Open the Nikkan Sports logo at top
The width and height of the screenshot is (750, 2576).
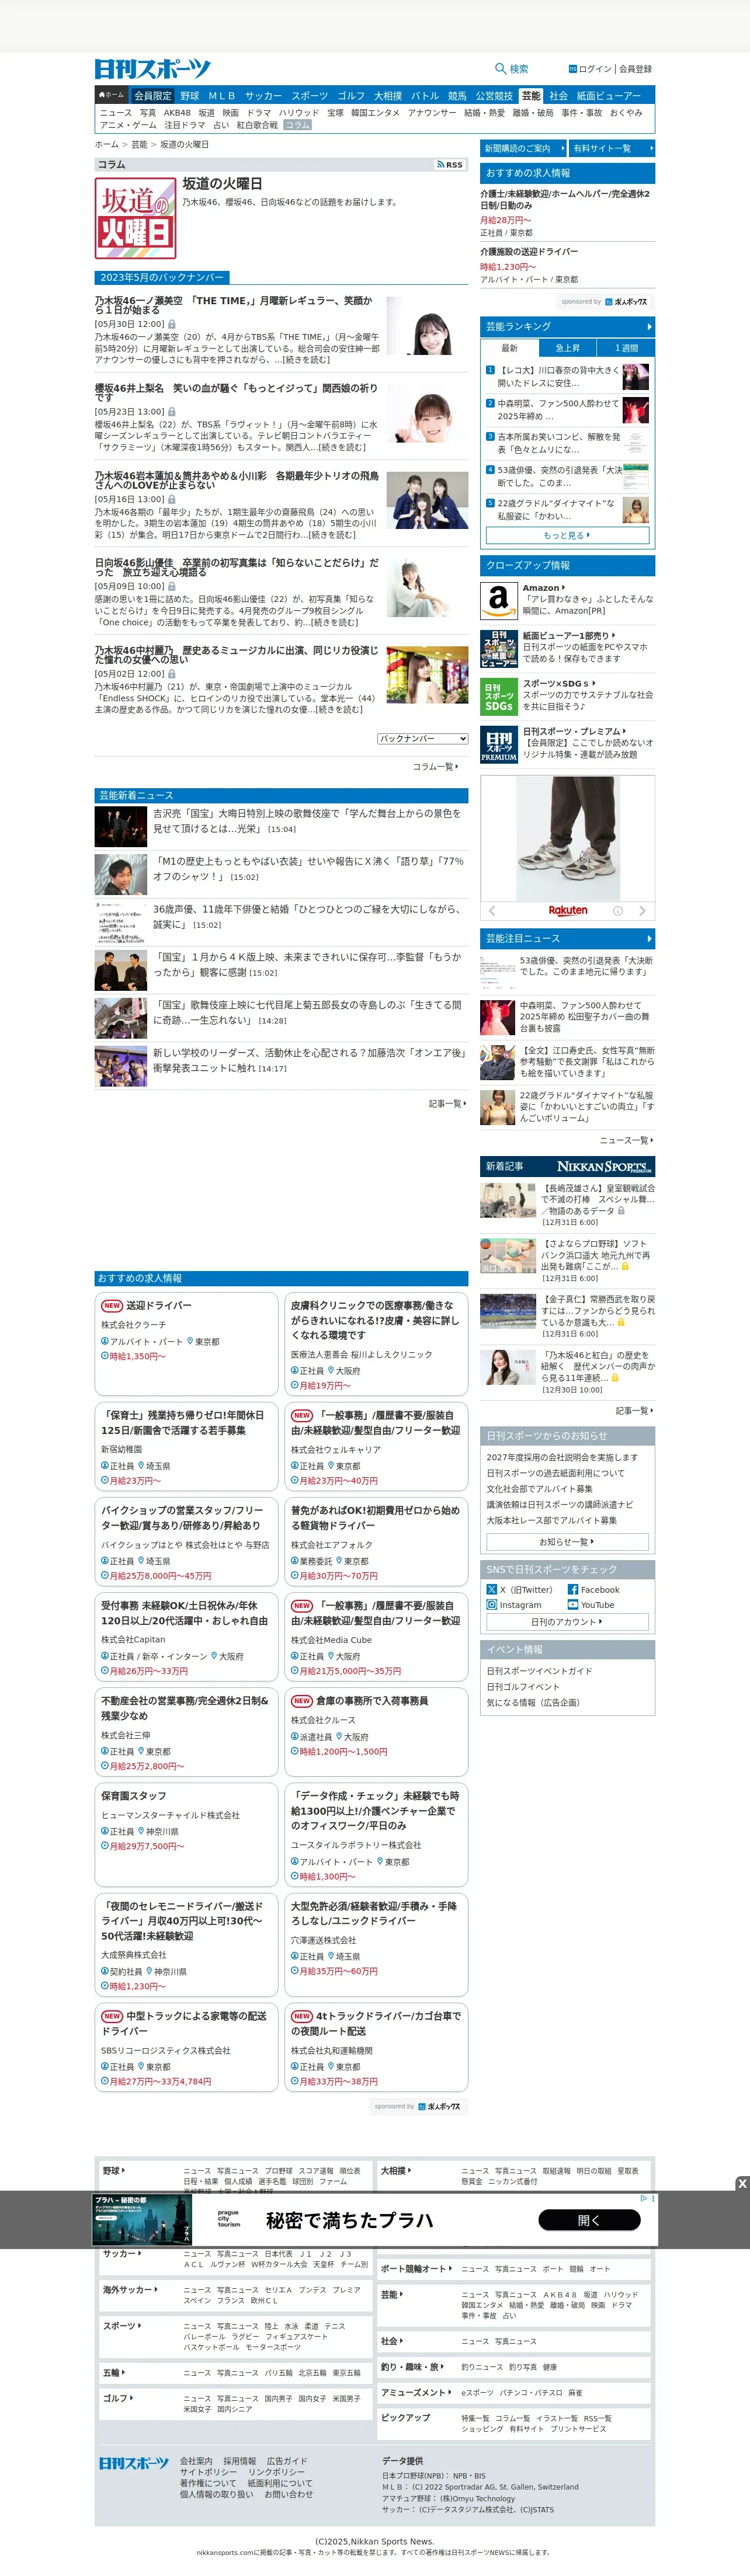153,69
